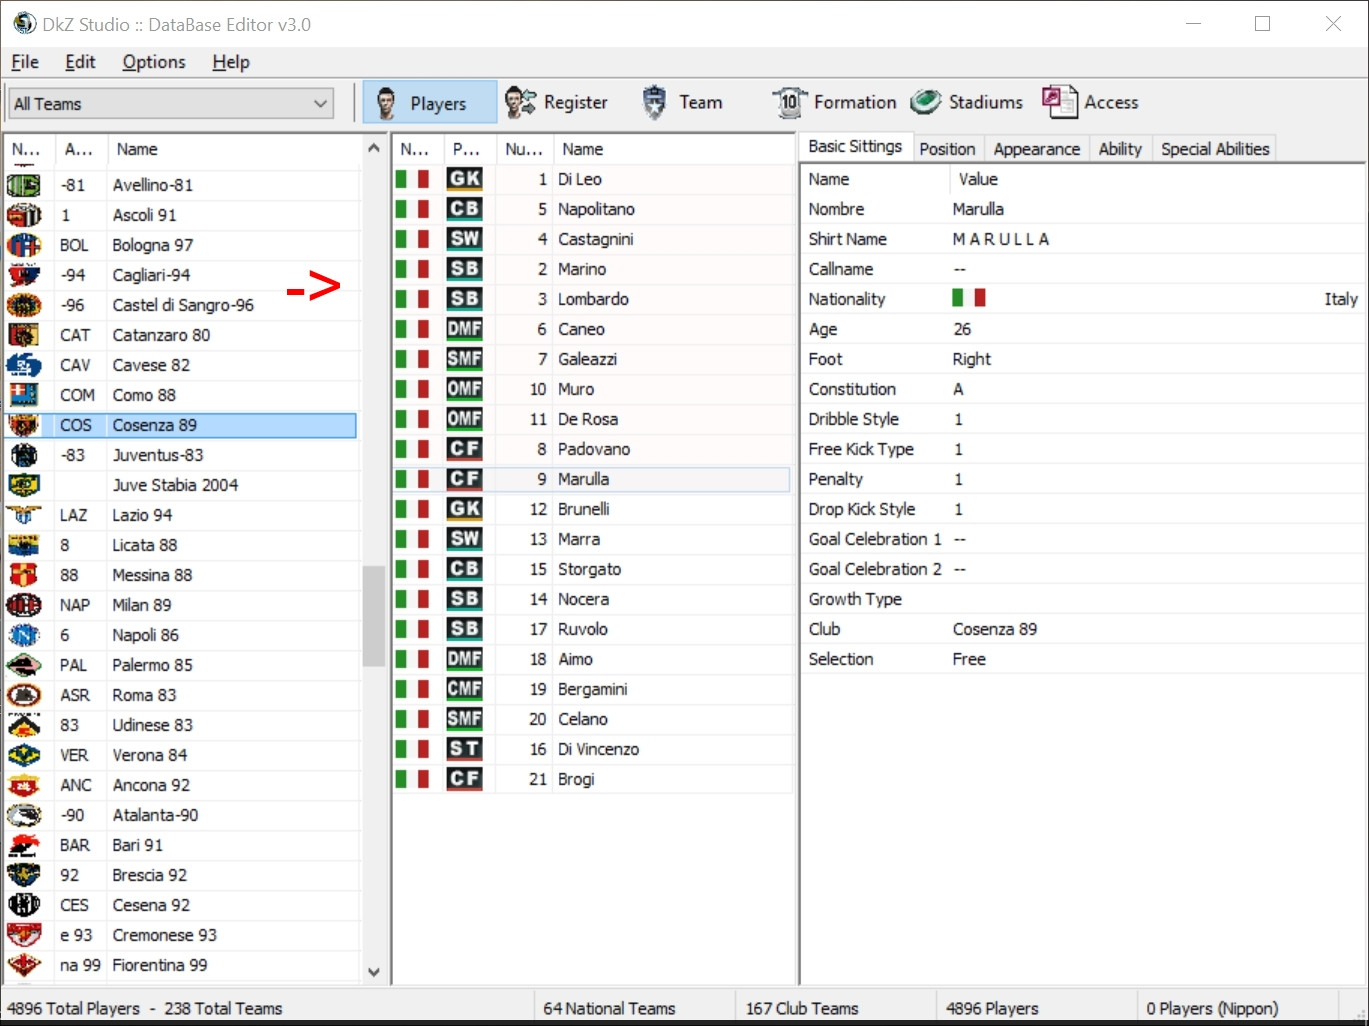The height and width of the screenshot is (1026, 1369).
Task: Click the properties Value column header
Action: click(x=1155, y=179)
